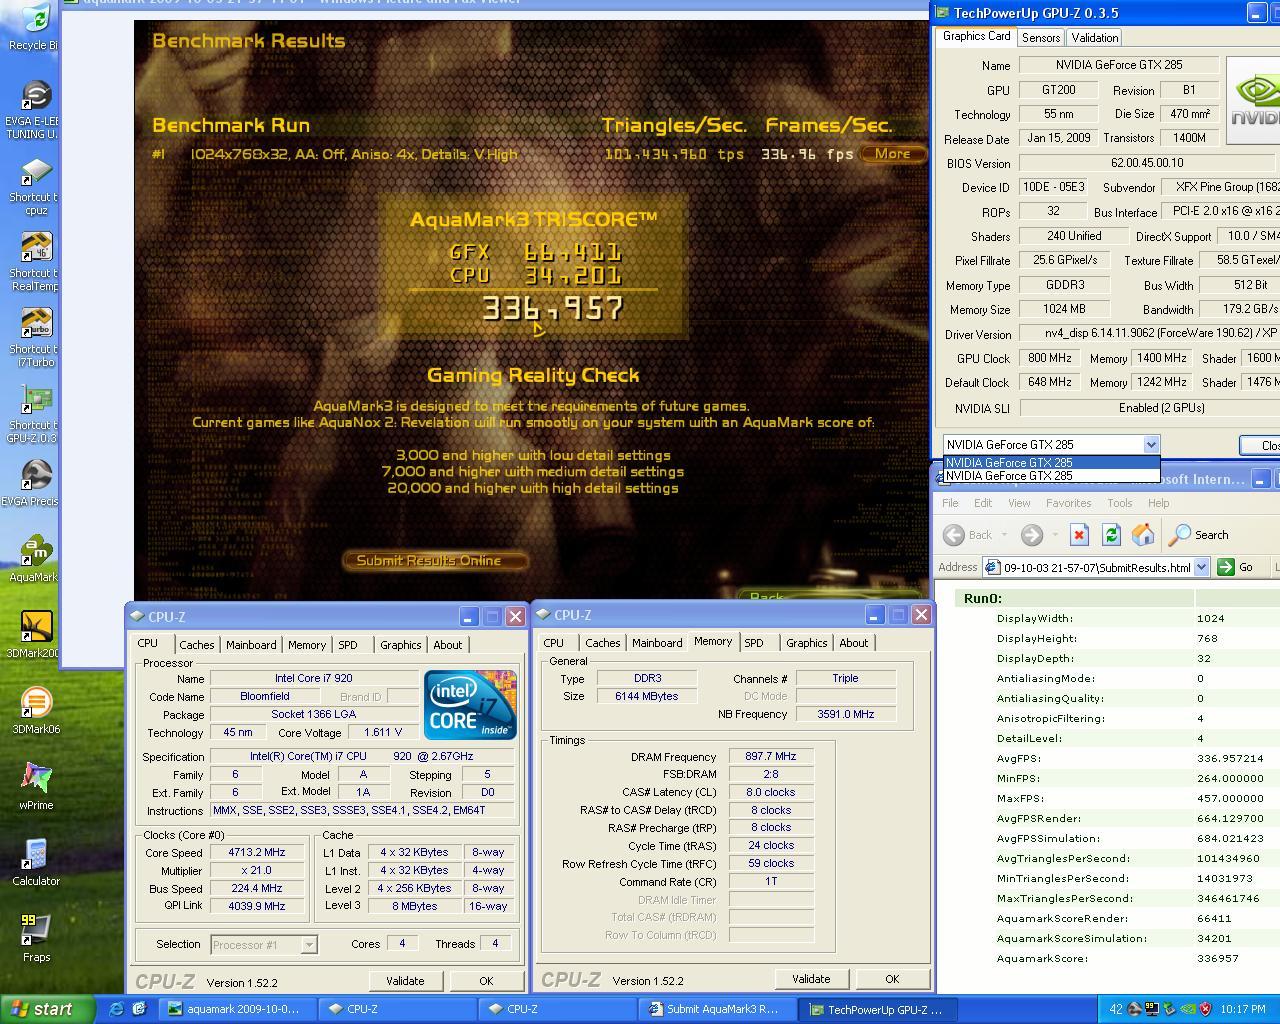Viewport: 1280px width, 1024px height.
Task: Select second NVIDIA GeForce GTX 285 list entry
Action: click(x=1051, y=475)
